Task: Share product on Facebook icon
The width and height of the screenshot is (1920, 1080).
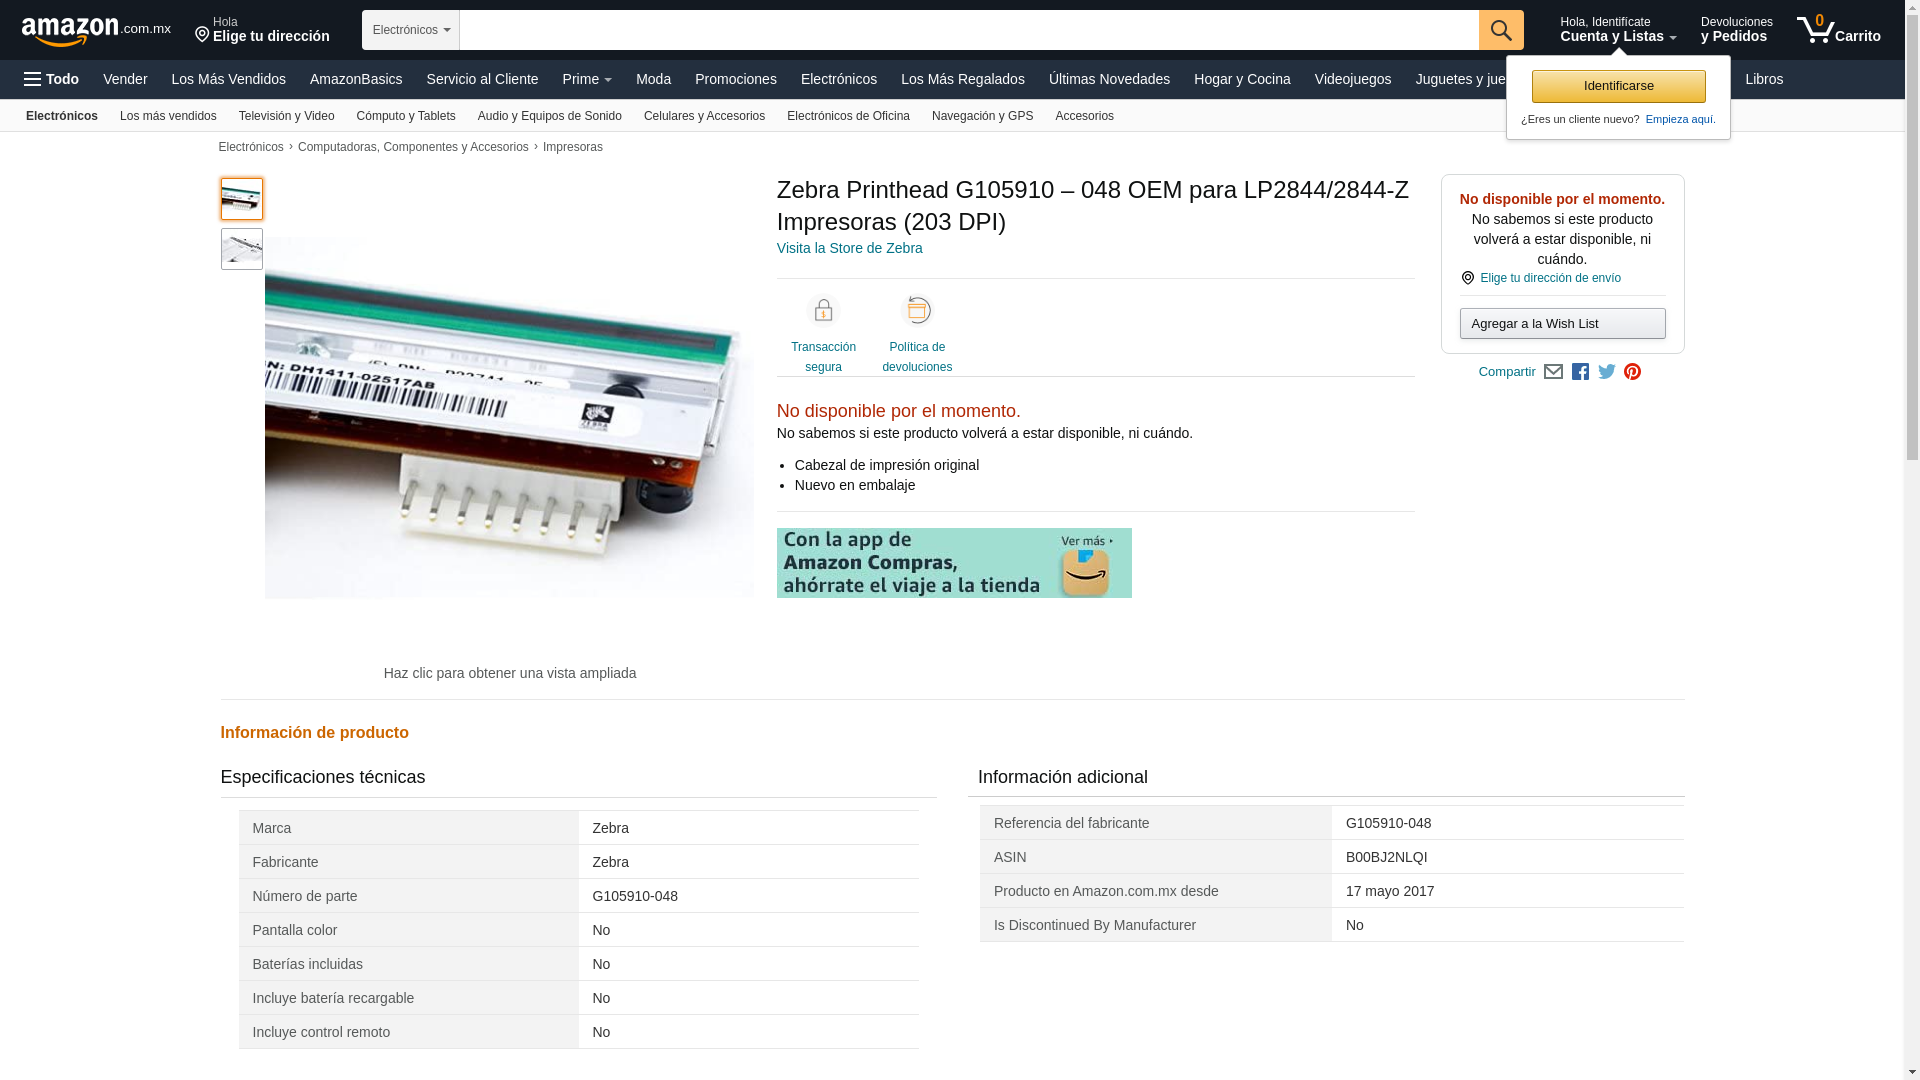Action: (1580, 372)
